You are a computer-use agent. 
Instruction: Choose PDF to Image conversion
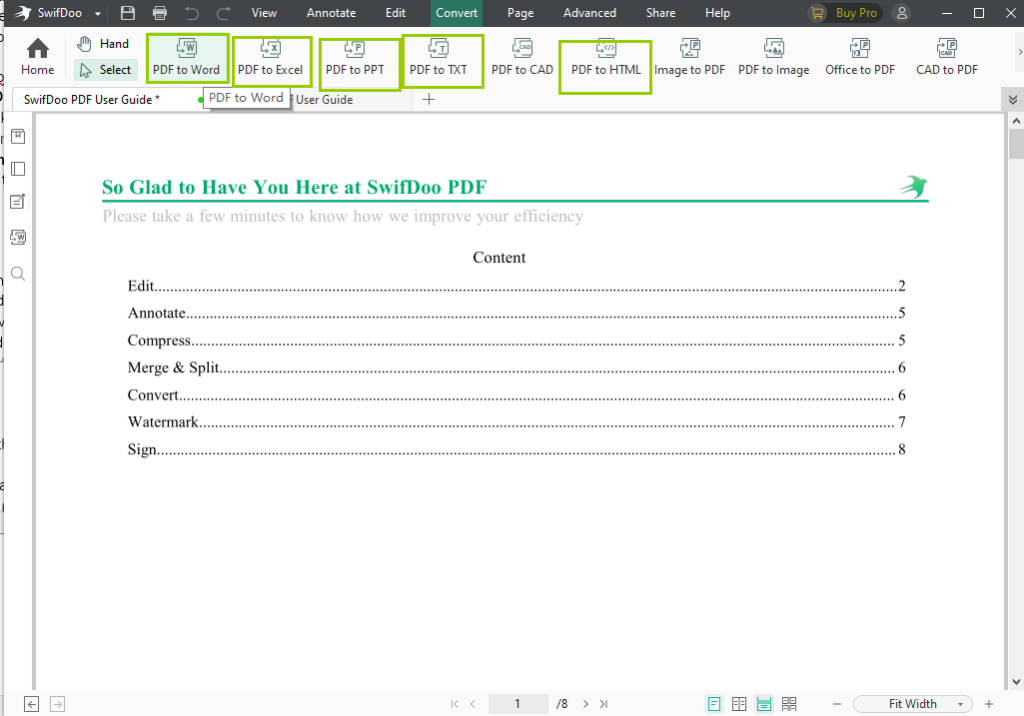pos(774,57)
